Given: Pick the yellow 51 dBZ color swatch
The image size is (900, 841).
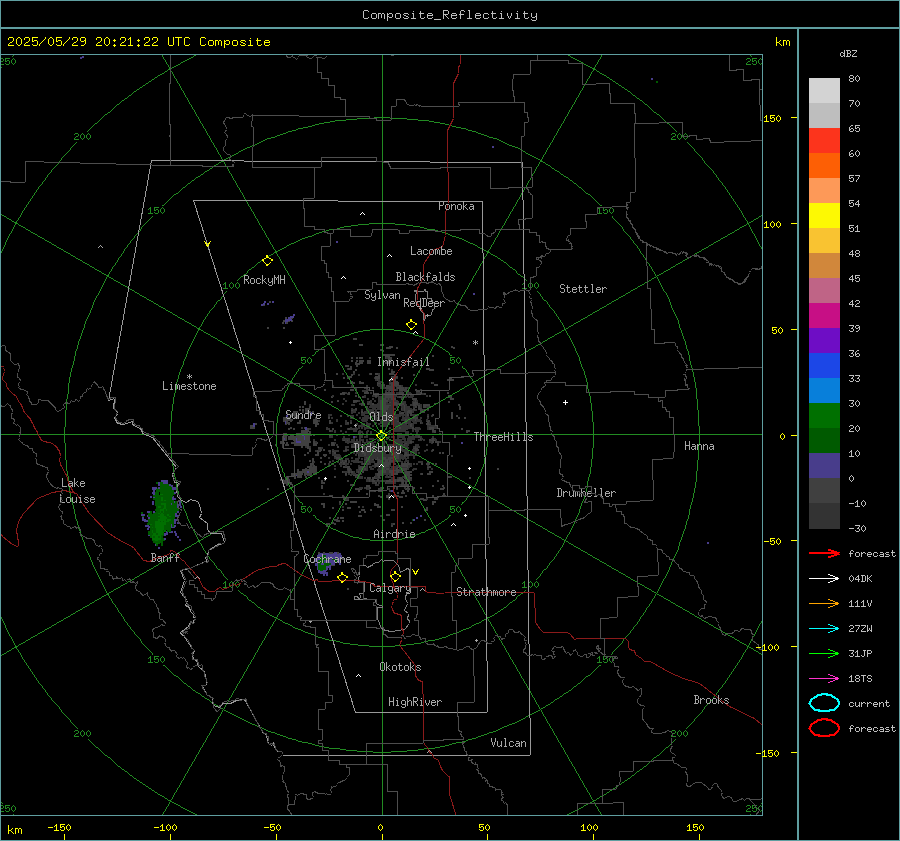Looking at the screenshot, I should [824, 215].
